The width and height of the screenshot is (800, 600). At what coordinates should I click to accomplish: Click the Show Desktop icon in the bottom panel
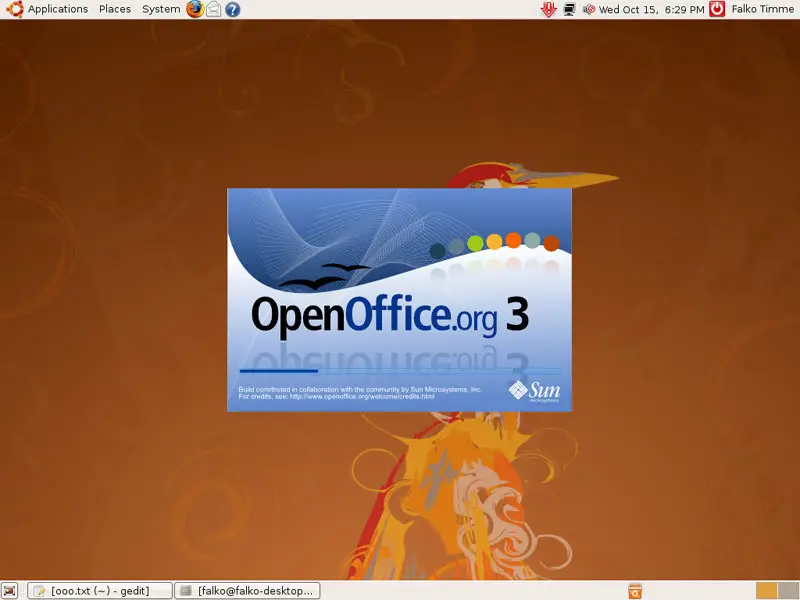click(x=9, y=590)
